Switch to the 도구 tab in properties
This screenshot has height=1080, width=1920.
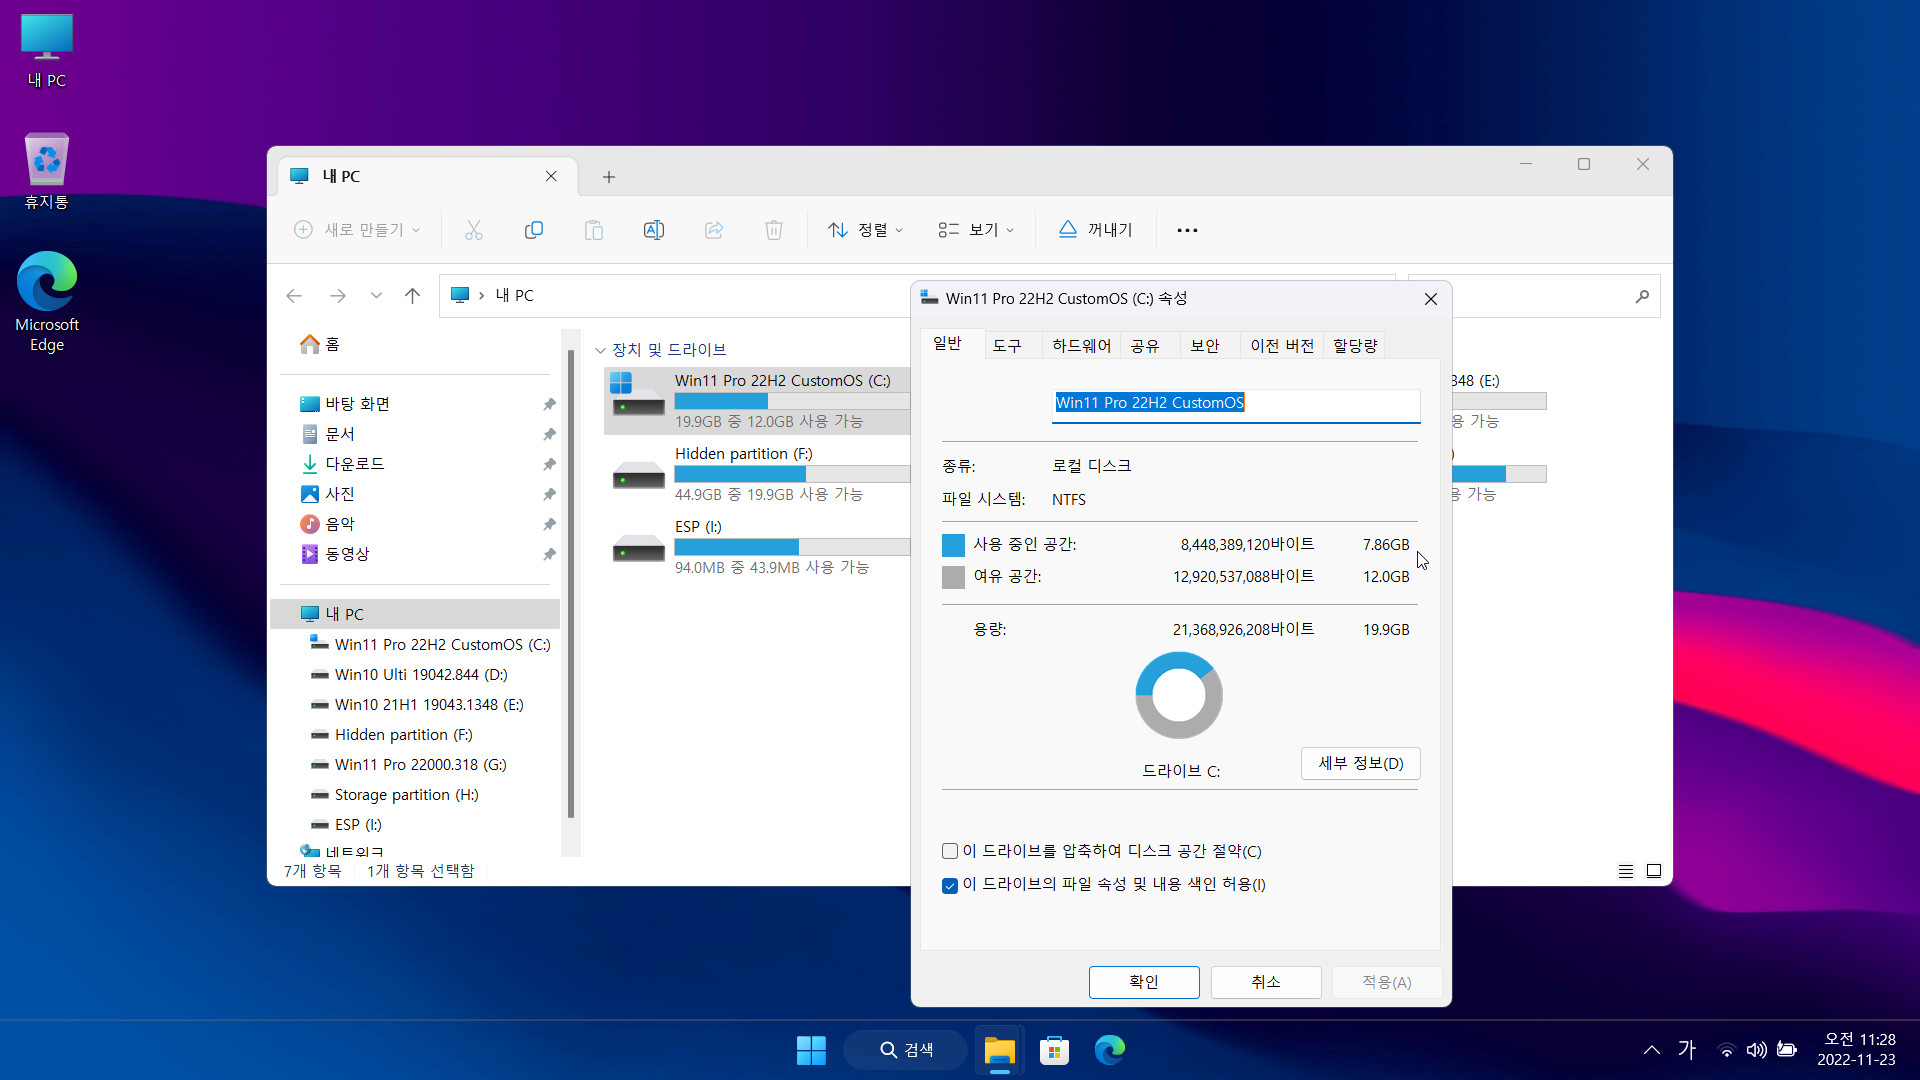[1007, 346]
